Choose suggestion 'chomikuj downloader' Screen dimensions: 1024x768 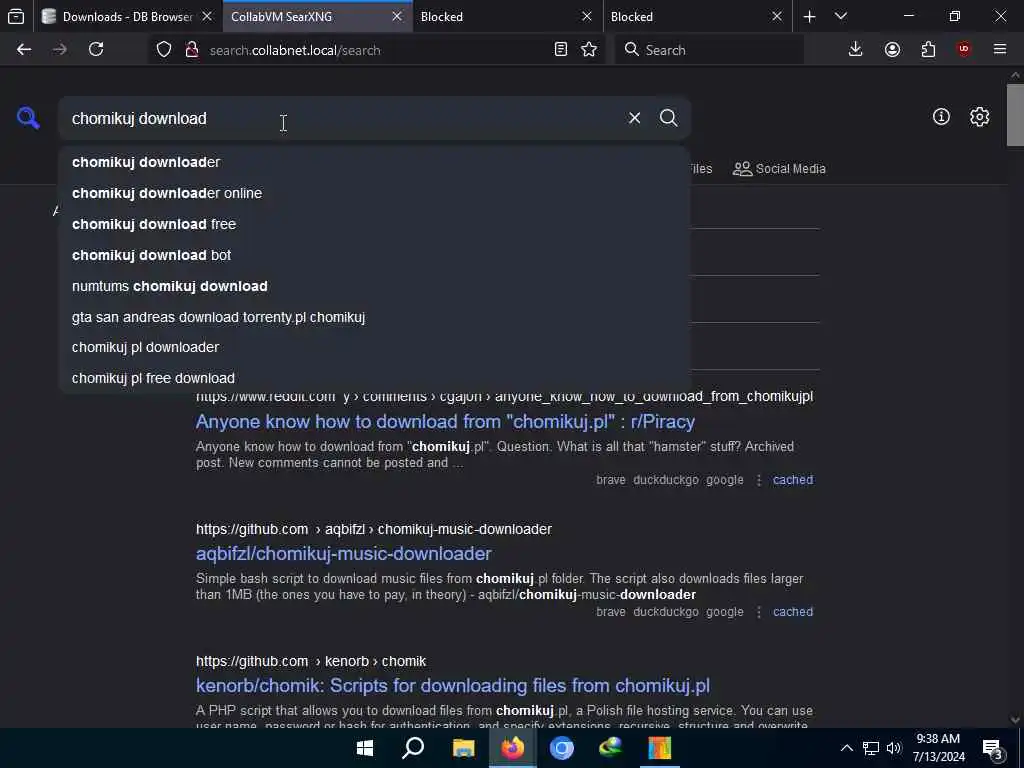374,162
